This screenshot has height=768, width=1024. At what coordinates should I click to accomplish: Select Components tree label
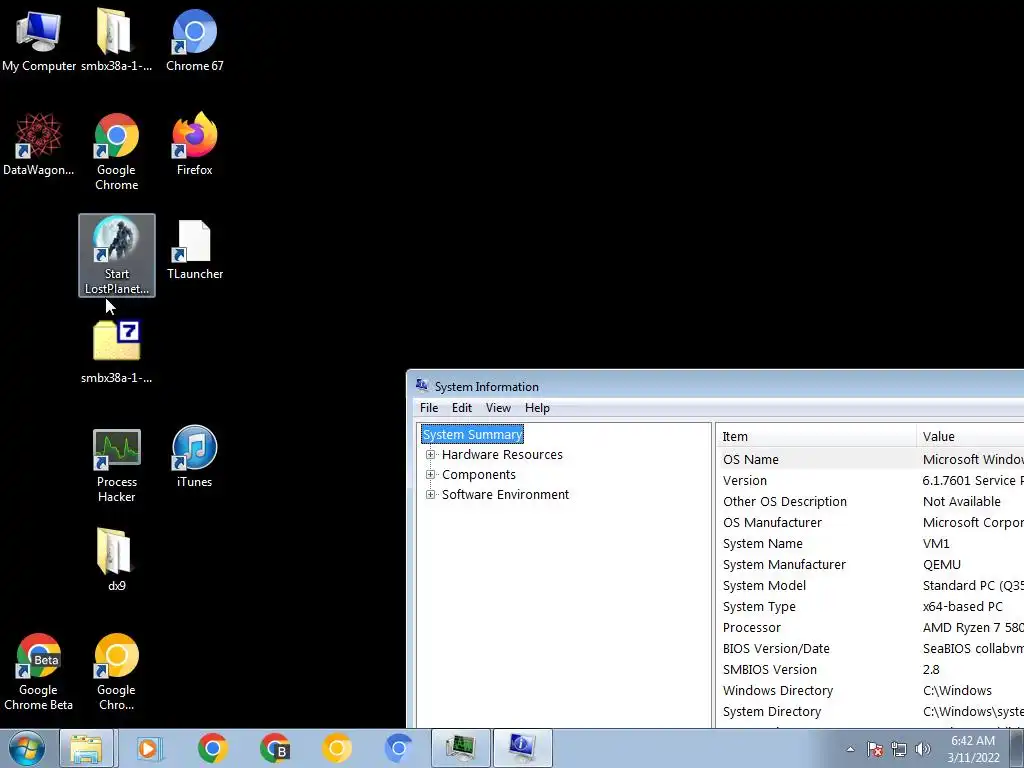click(x=479, y=475)
